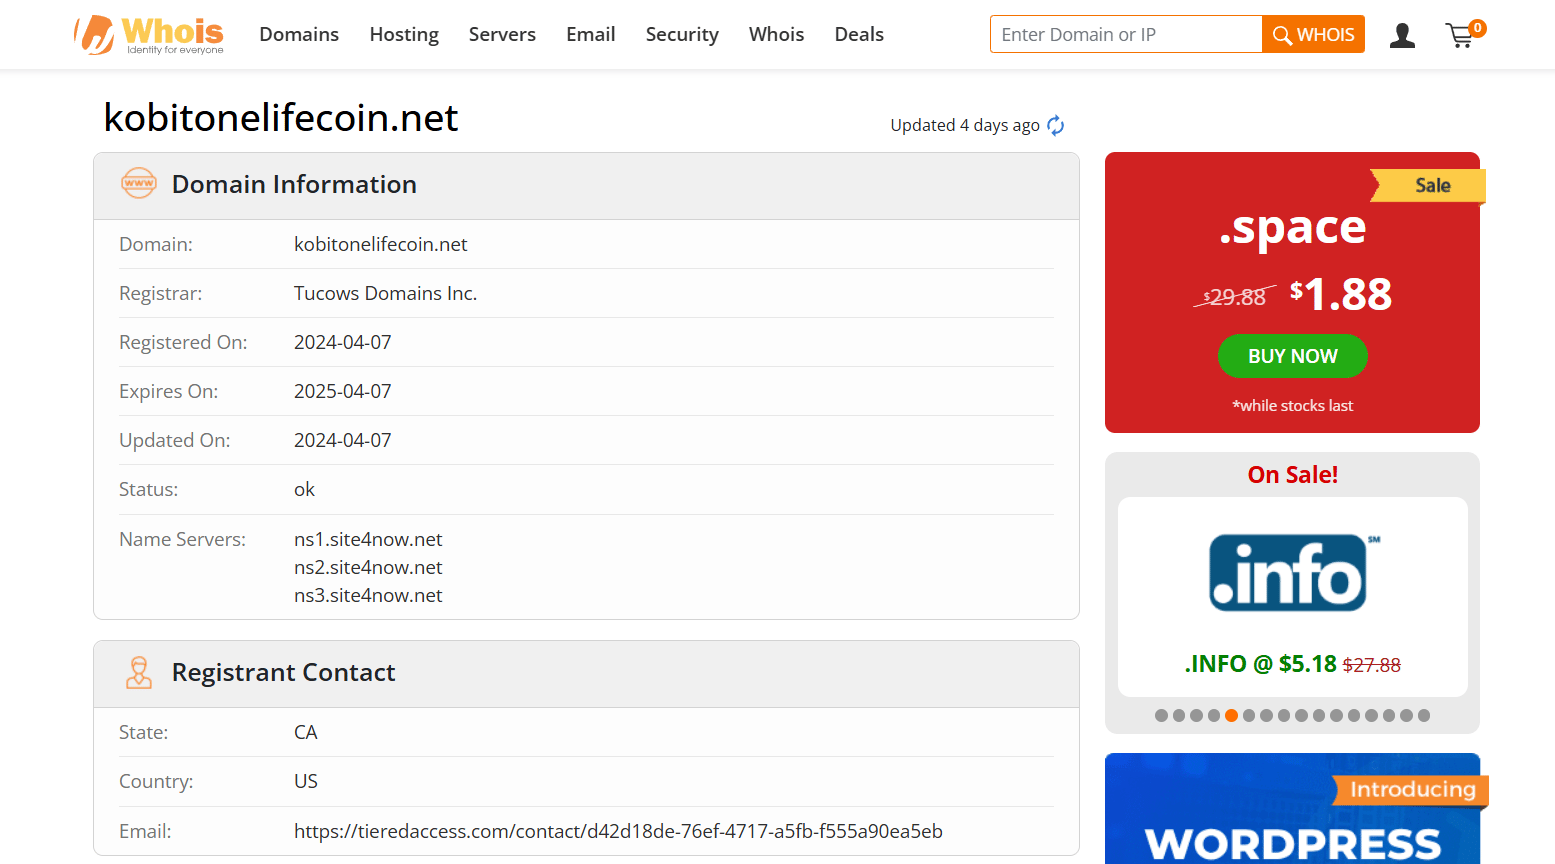Click the Whois logo in header

[149, 35]
